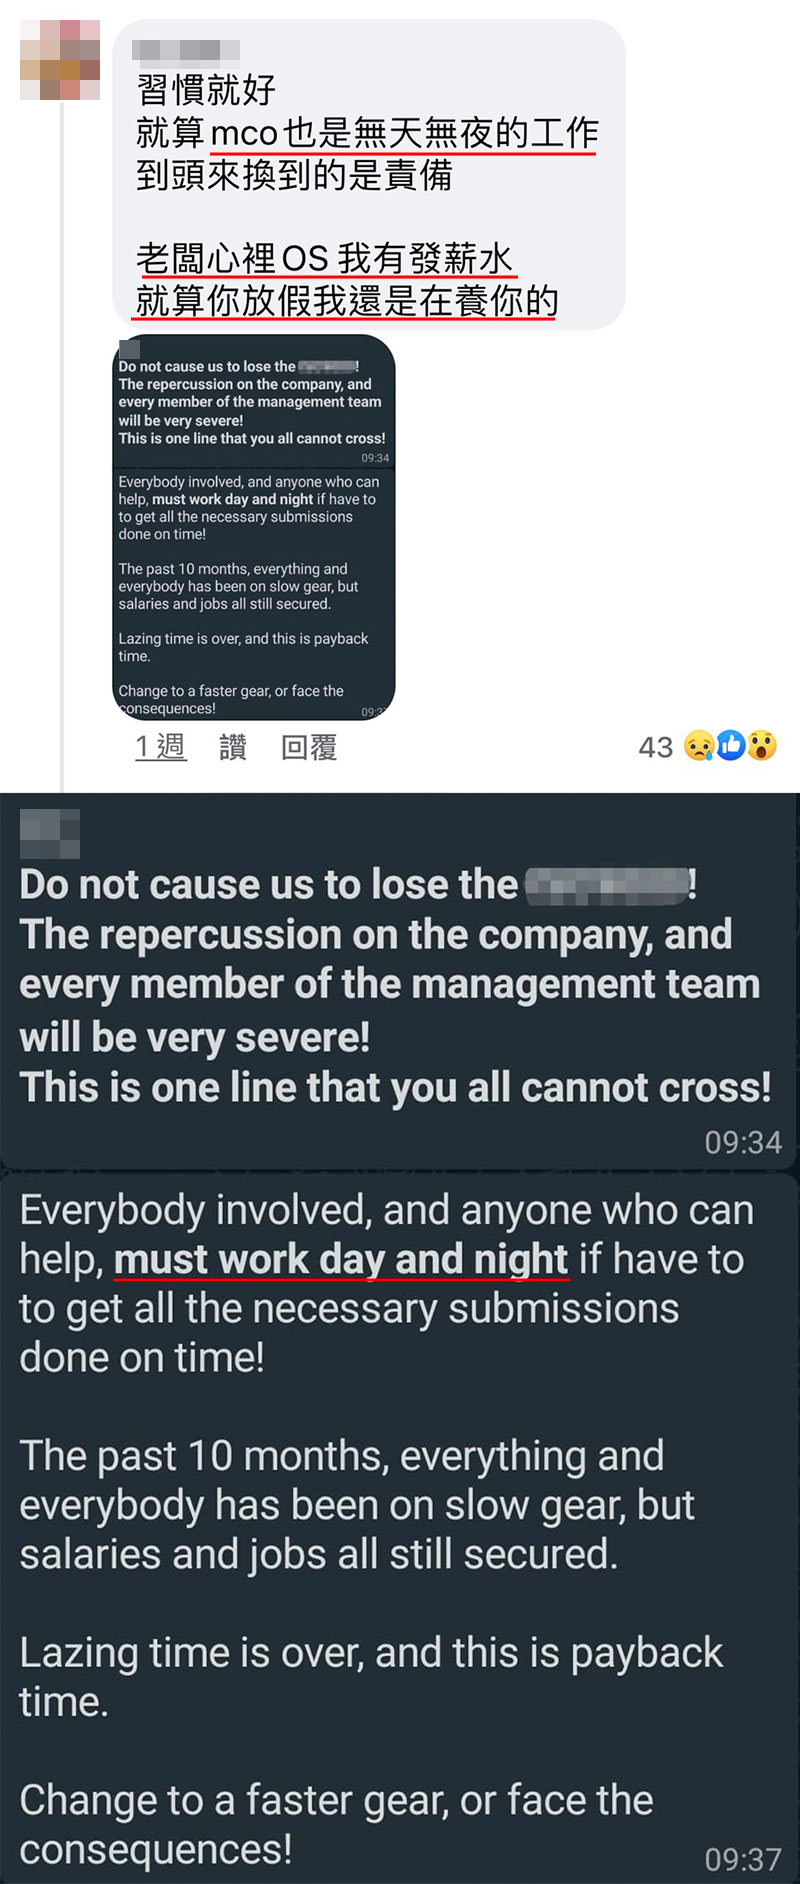Click the wow face reaction emoji
Image resolution: width=800 pixels, height=1884 pixels.
762,746
